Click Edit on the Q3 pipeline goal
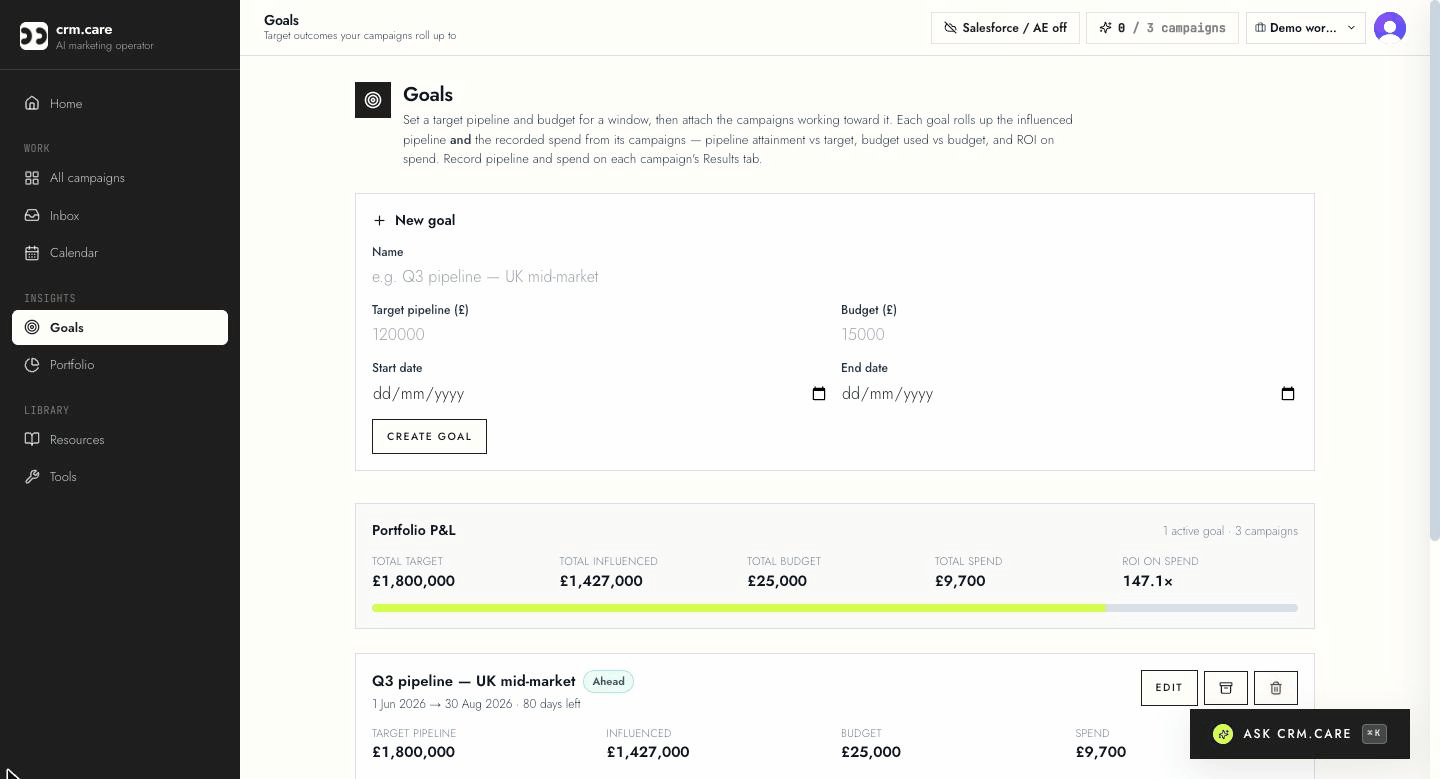 coord(1169,688)
